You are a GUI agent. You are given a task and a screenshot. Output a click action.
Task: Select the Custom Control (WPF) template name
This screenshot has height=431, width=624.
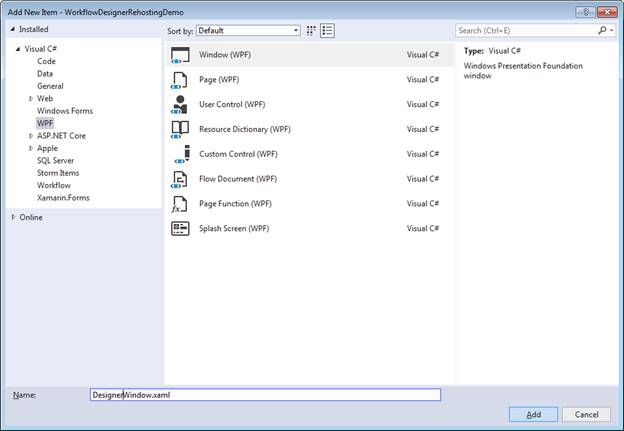tap(238, 154)
